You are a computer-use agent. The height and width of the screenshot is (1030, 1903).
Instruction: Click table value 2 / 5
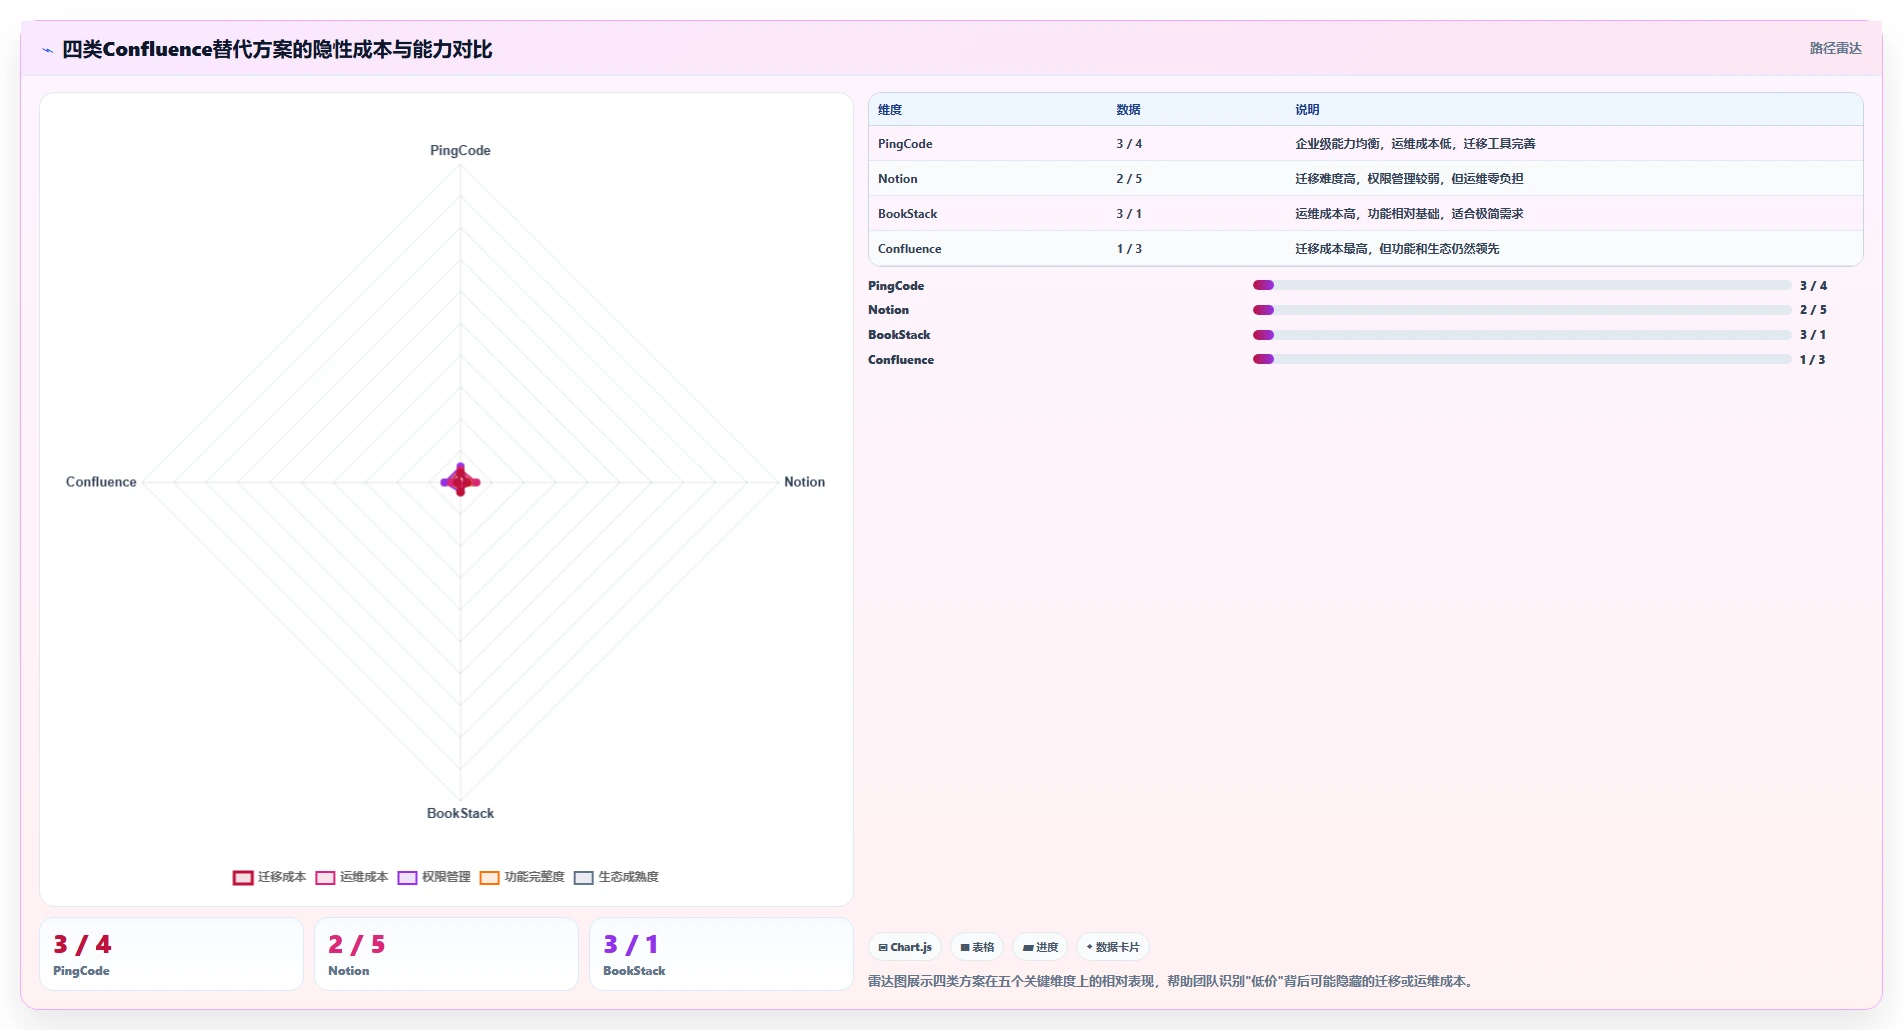coord(1129,179)
